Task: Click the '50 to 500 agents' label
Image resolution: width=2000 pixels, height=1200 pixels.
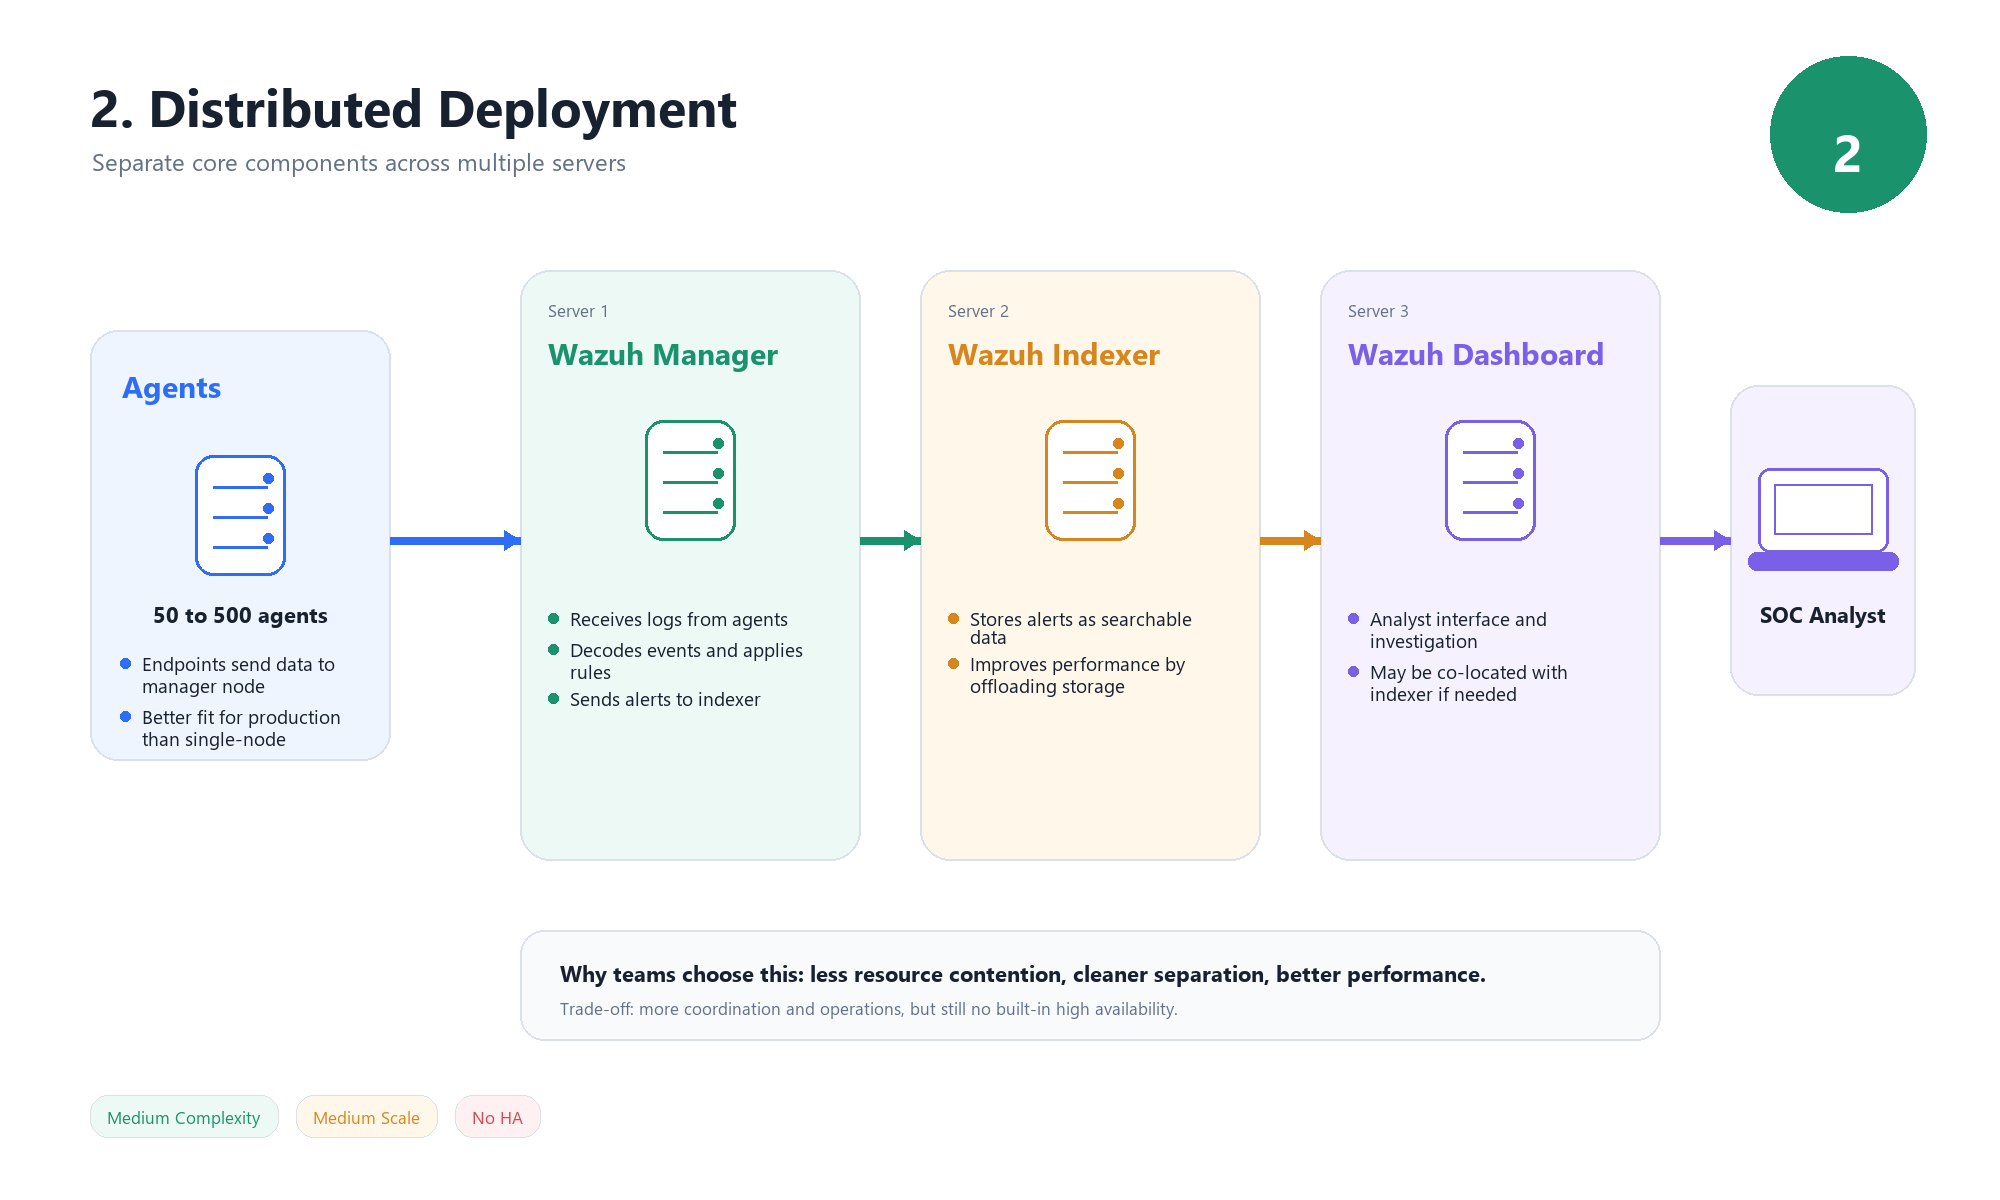Action: click(x=240, y=616)
